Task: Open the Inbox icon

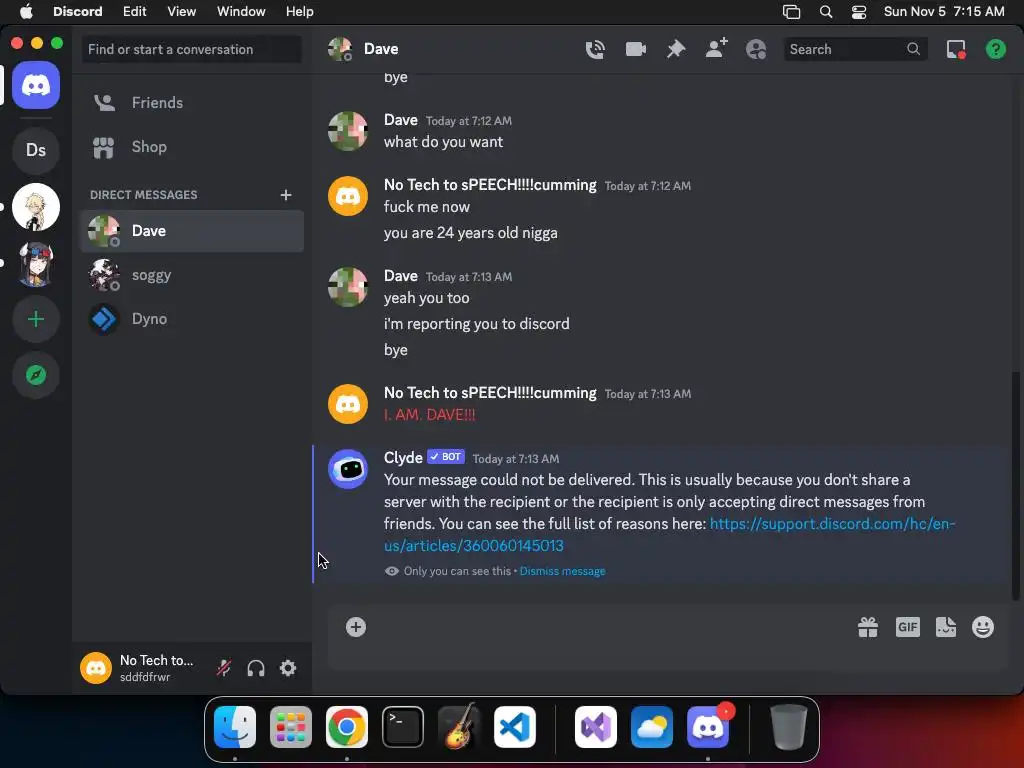Action: point(956,49)
